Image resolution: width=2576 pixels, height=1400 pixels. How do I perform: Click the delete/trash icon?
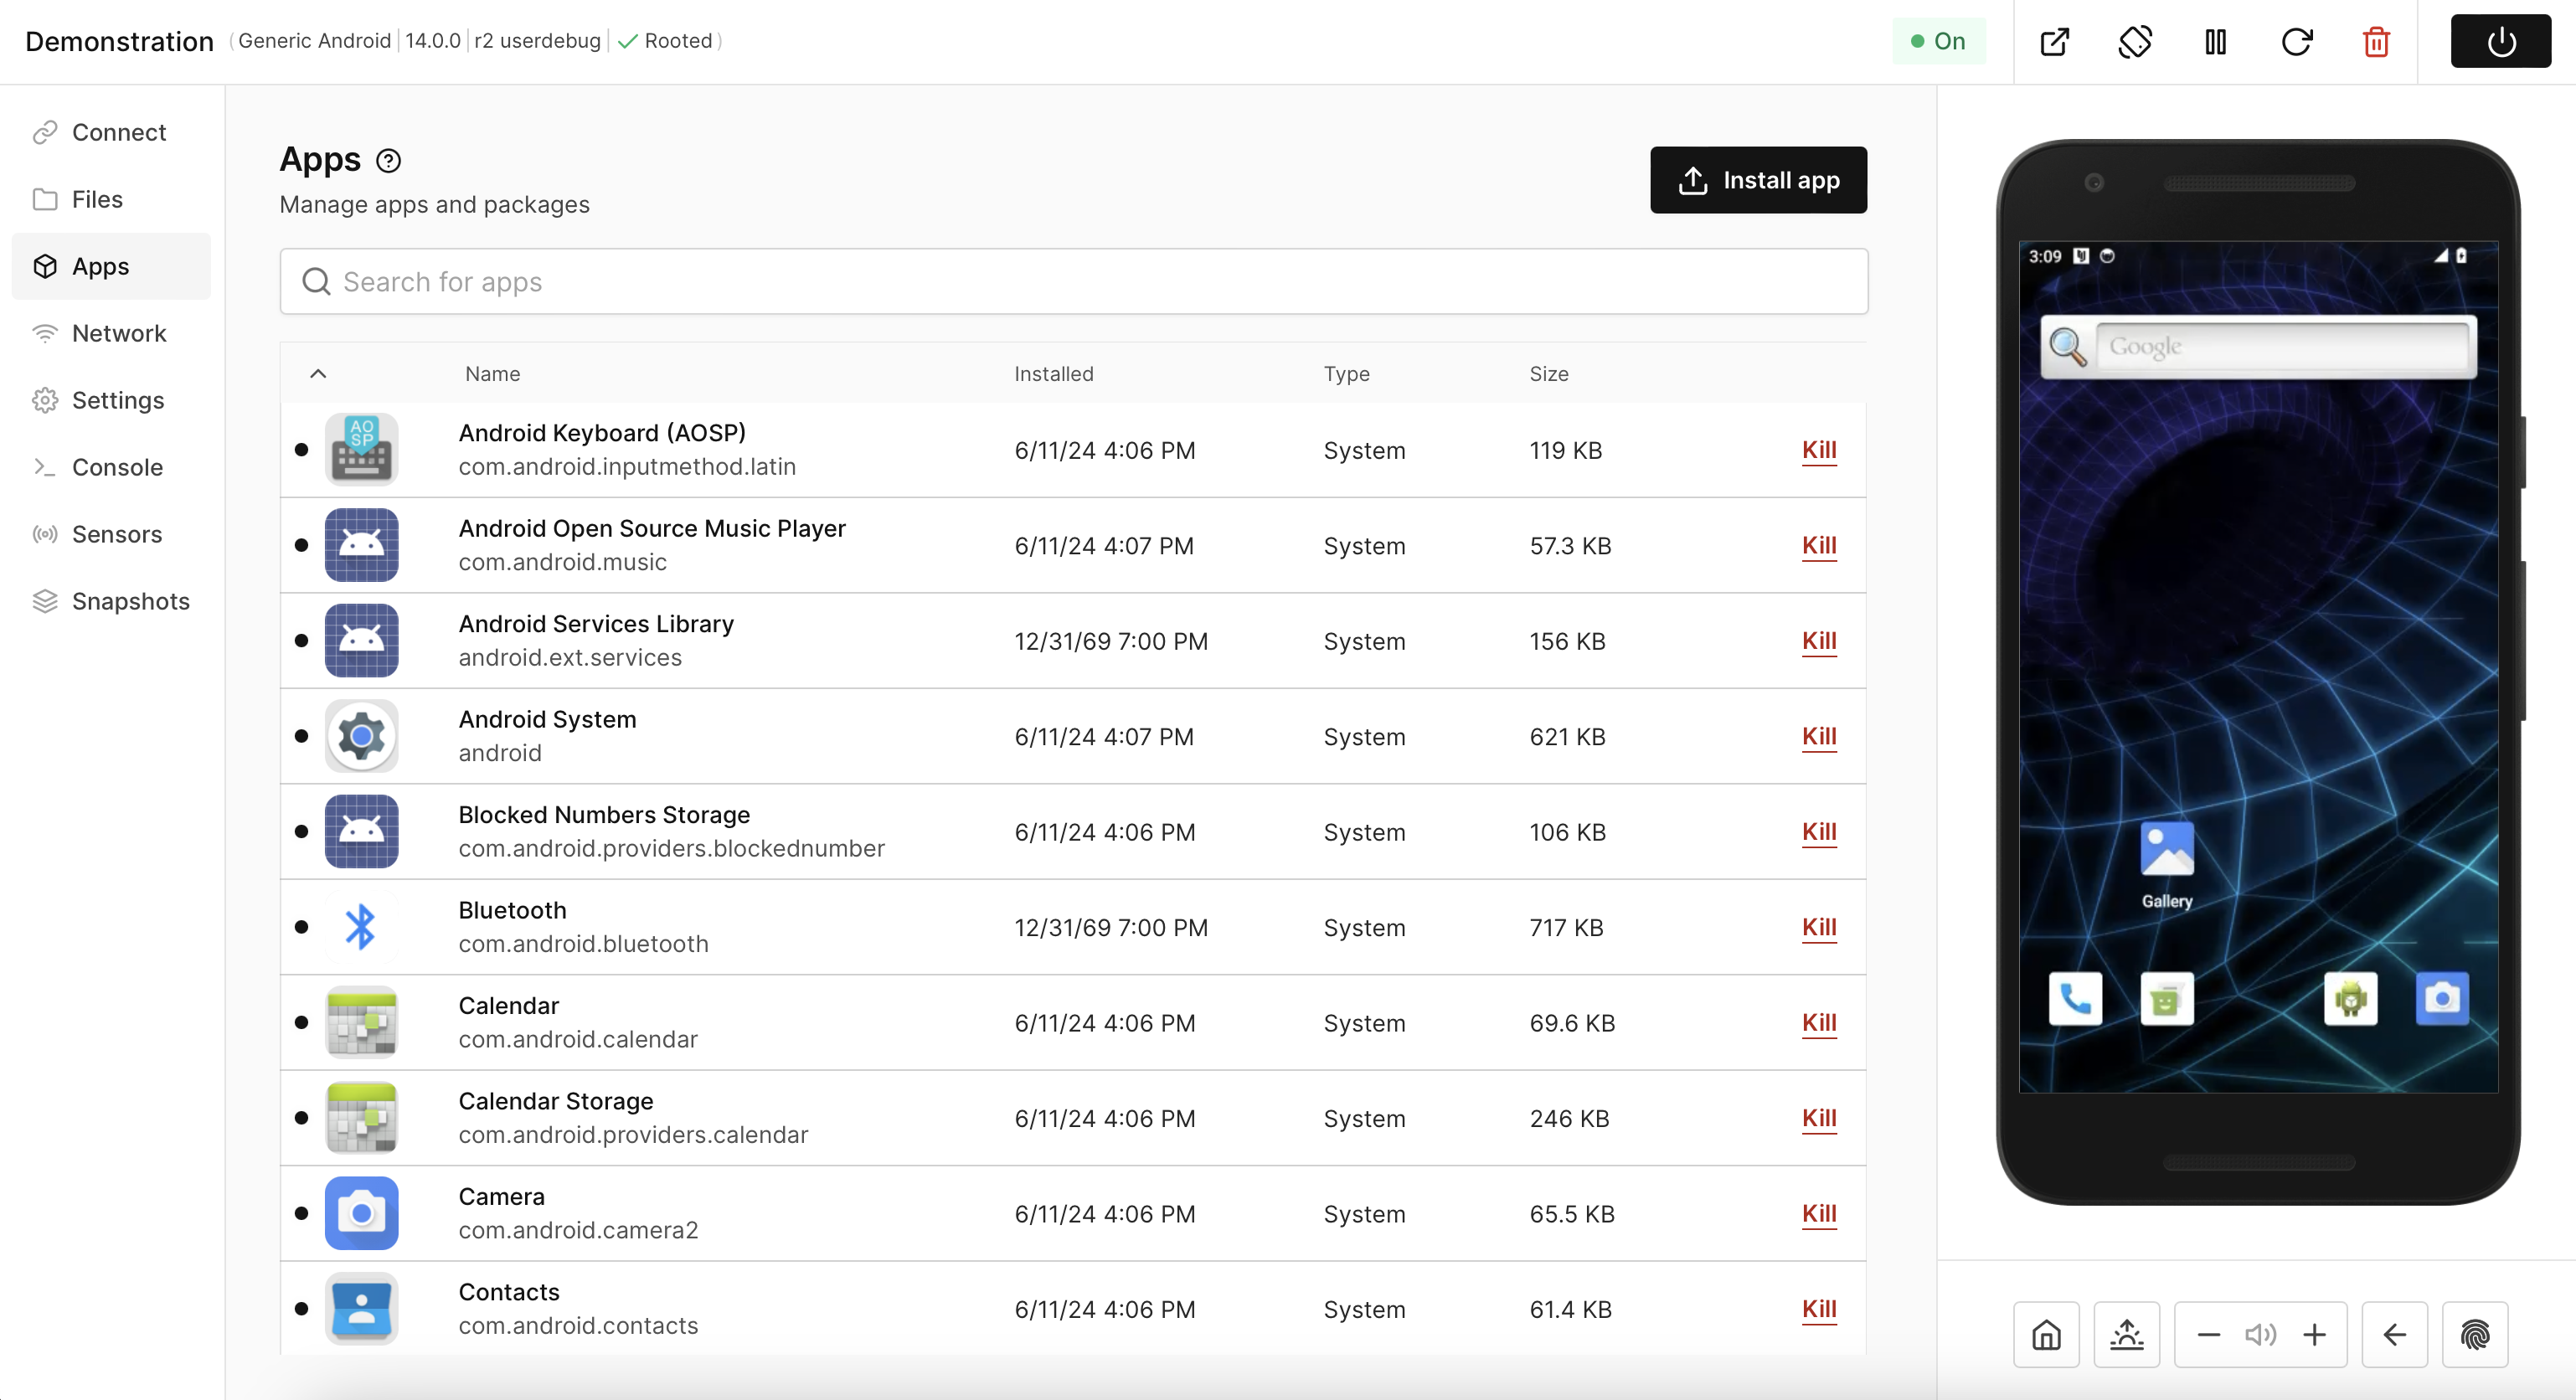[x=2376, y=41]
